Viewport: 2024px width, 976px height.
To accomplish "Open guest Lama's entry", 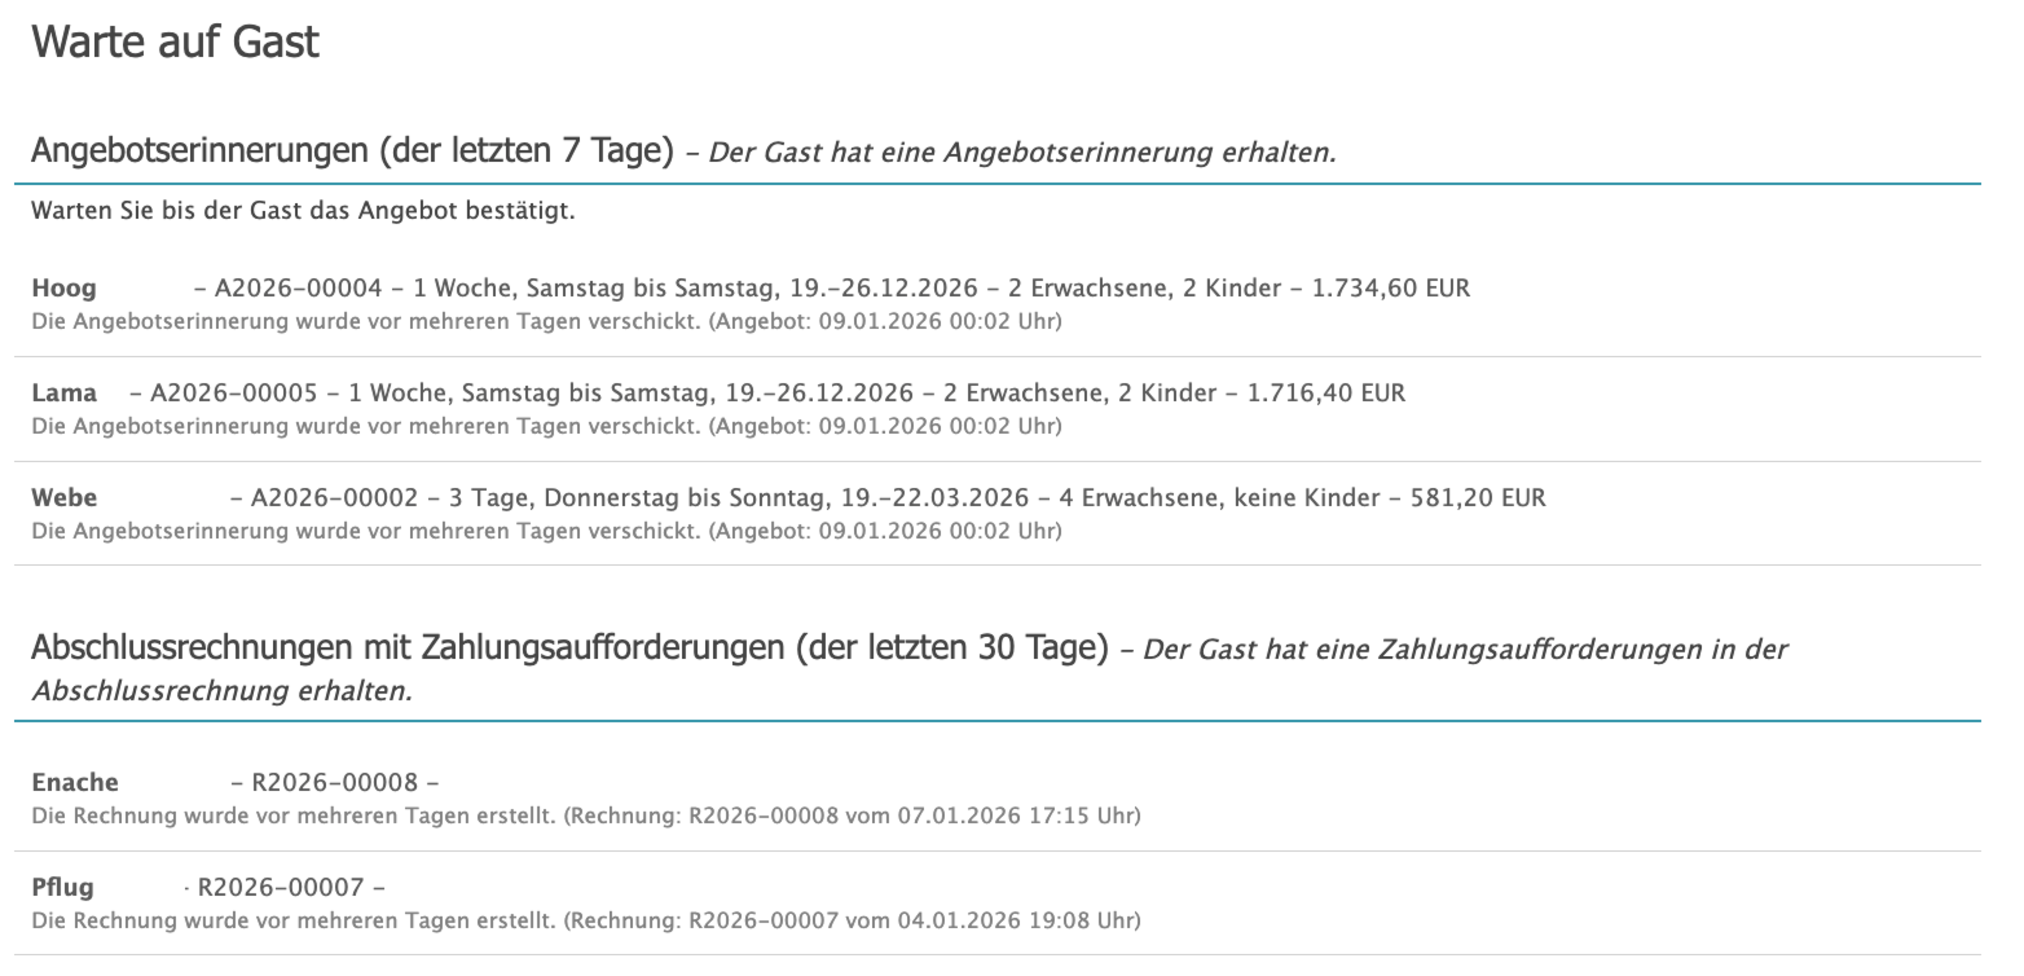I will point(64,393).
